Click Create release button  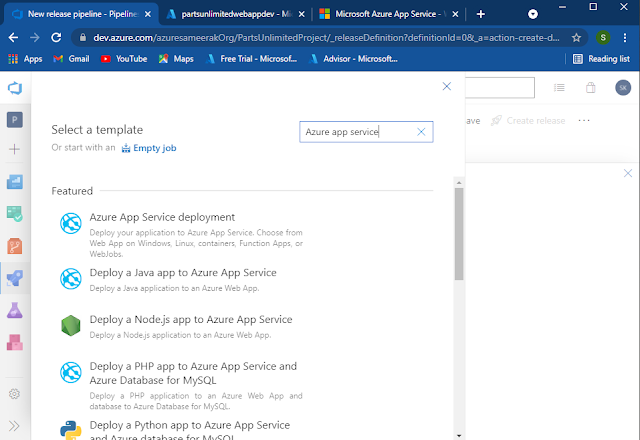click(x=528, y=120)
